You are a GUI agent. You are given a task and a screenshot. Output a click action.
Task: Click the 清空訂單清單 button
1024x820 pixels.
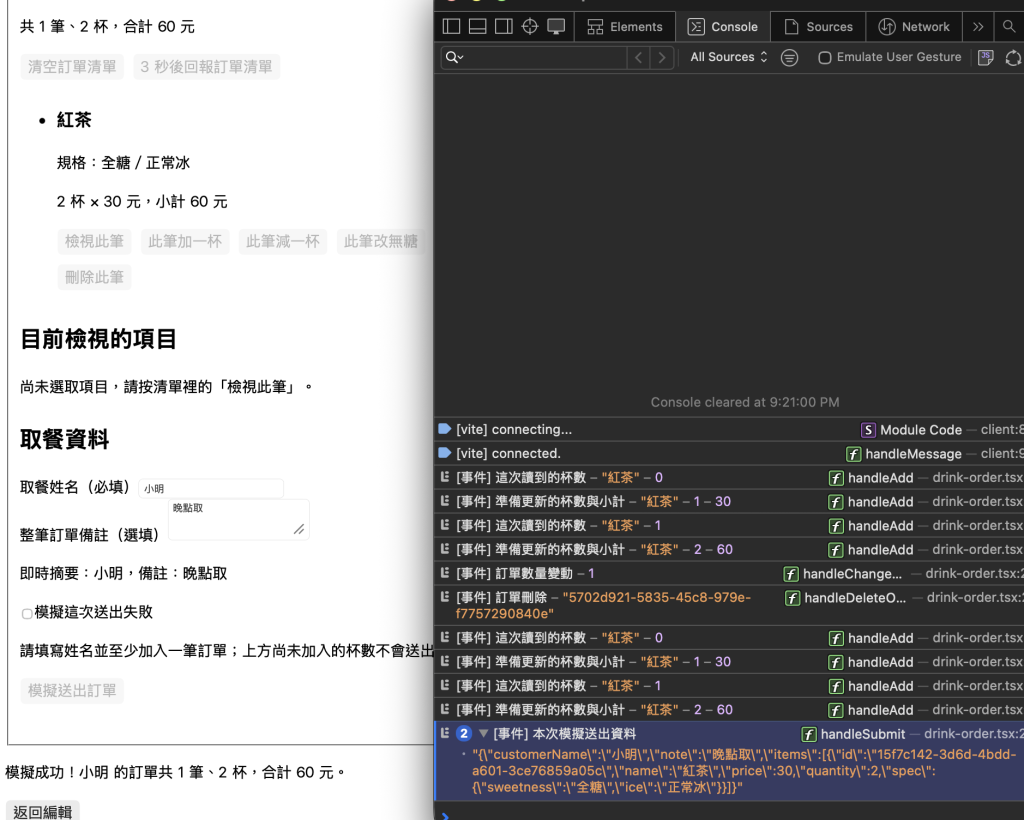point(72,67)
